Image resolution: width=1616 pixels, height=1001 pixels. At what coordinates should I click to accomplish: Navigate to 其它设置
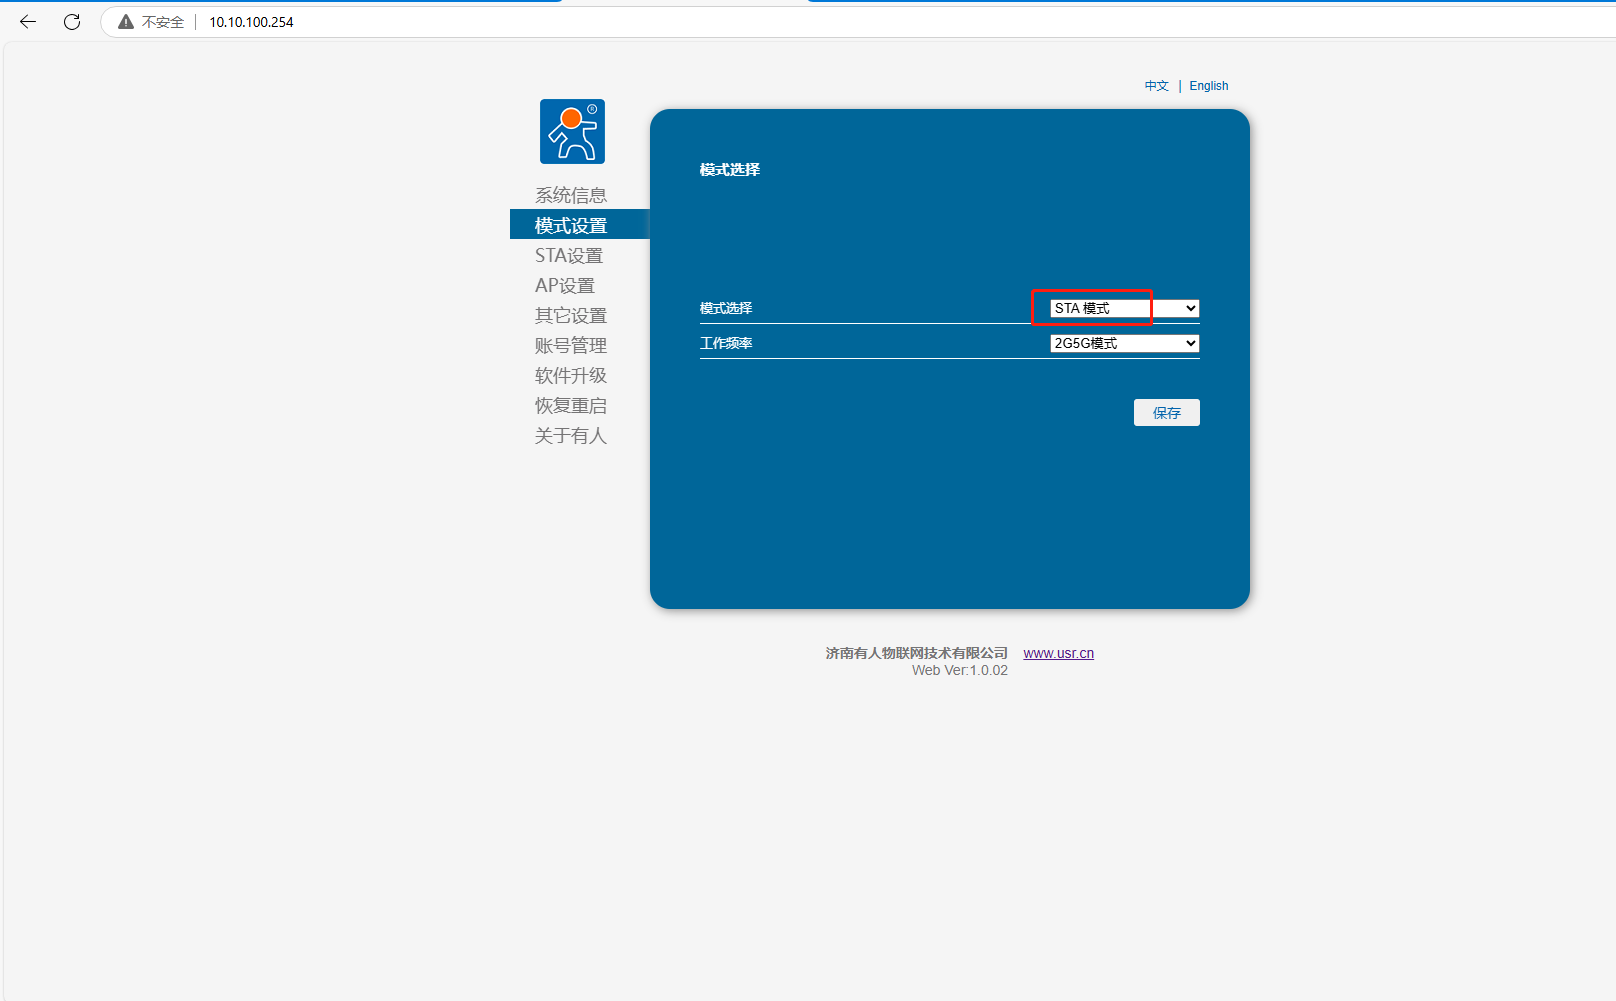pyautogui.click(x=570, y=315)
